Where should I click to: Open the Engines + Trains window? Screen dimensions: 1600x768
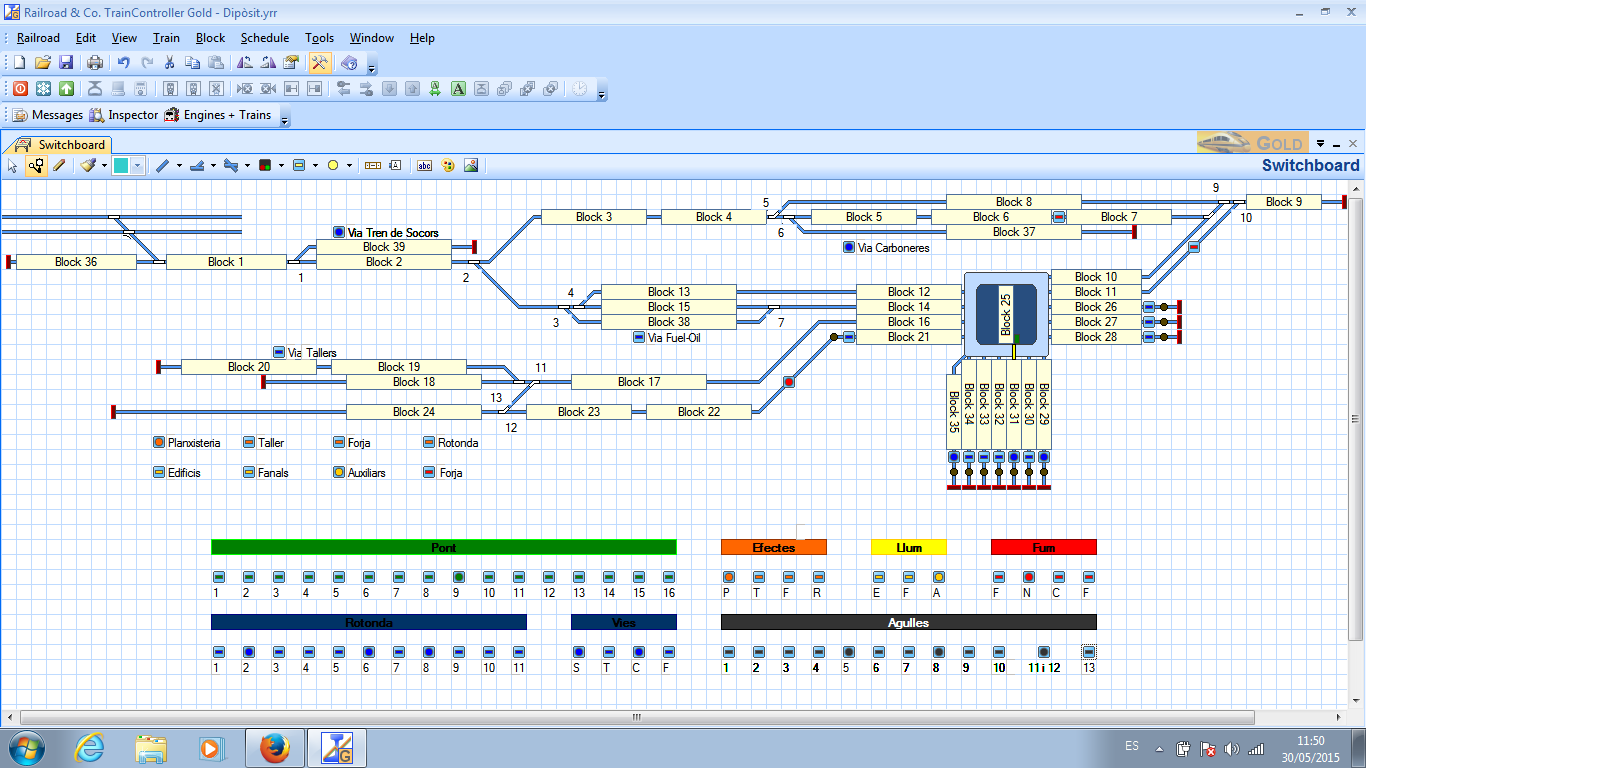point(218,115)
